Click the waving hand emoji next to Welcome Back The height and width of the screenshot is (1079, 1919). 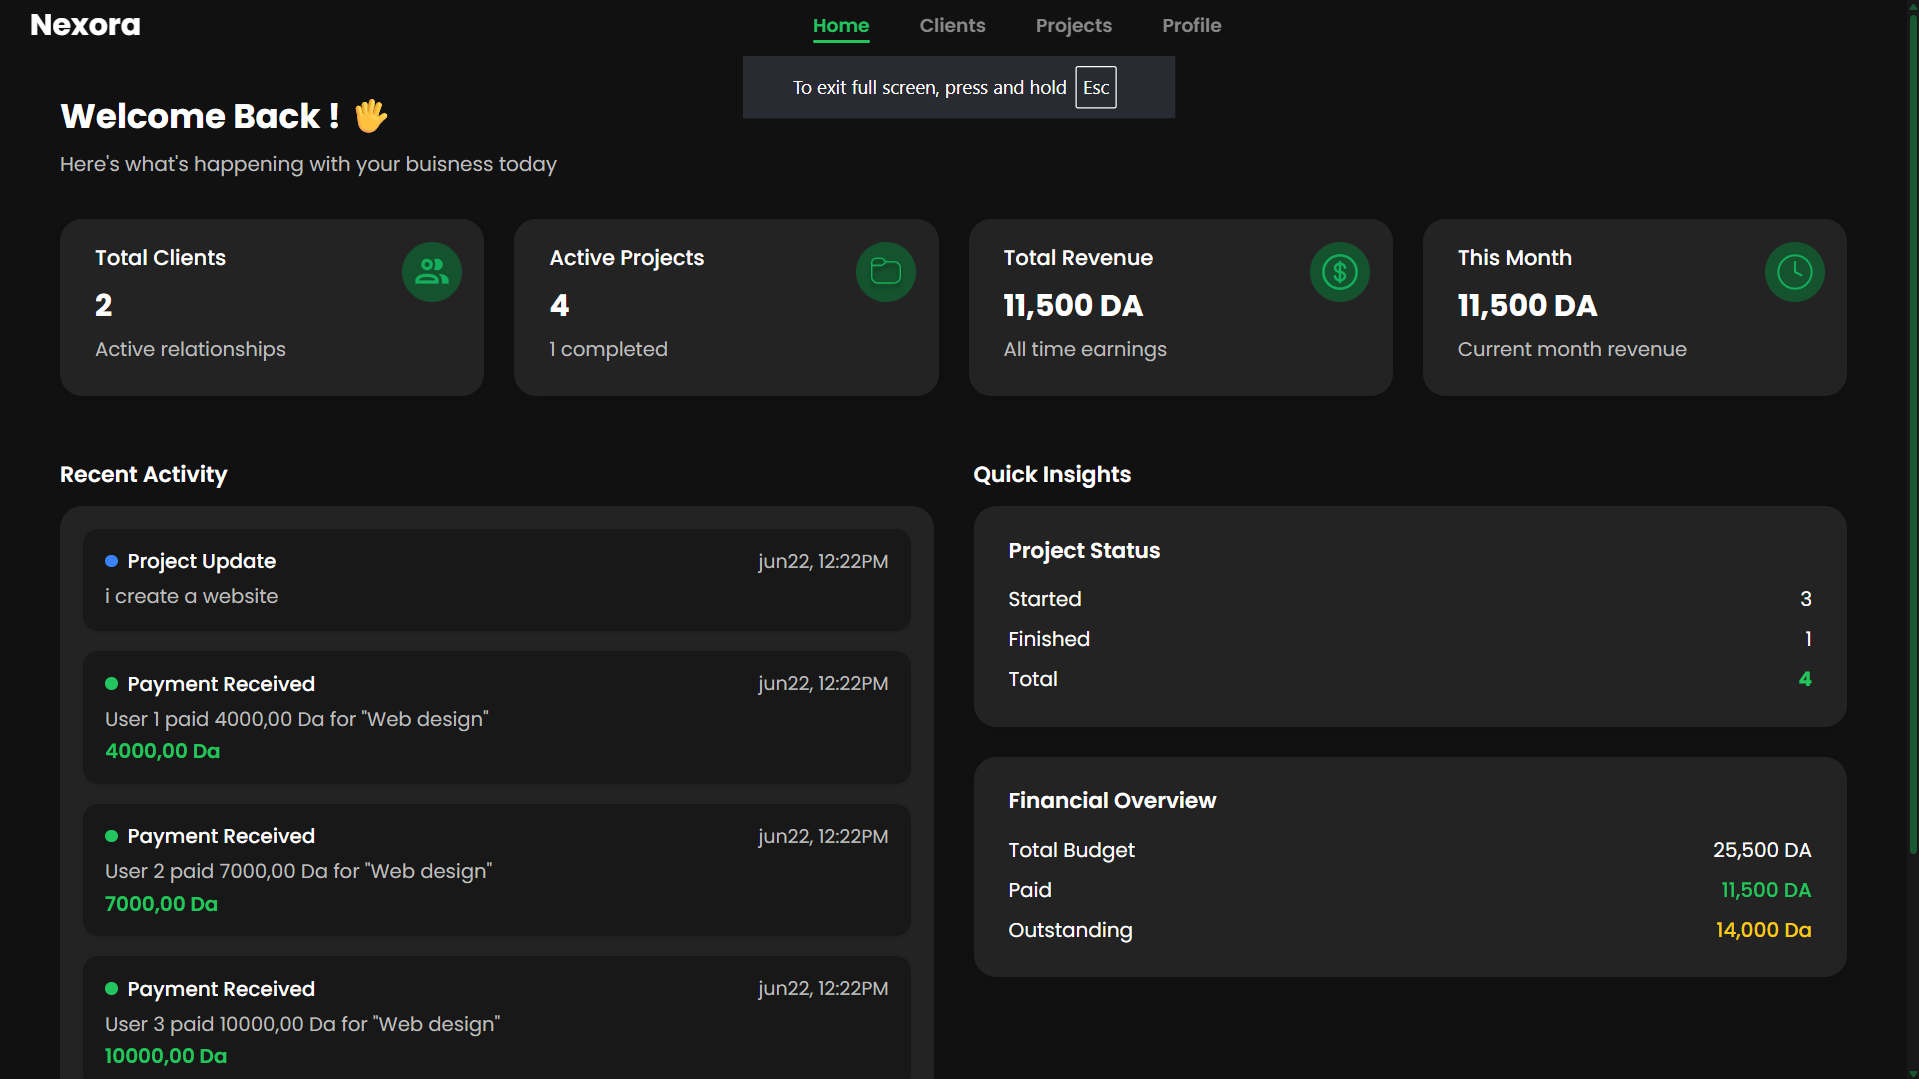(x=370, y=117)
